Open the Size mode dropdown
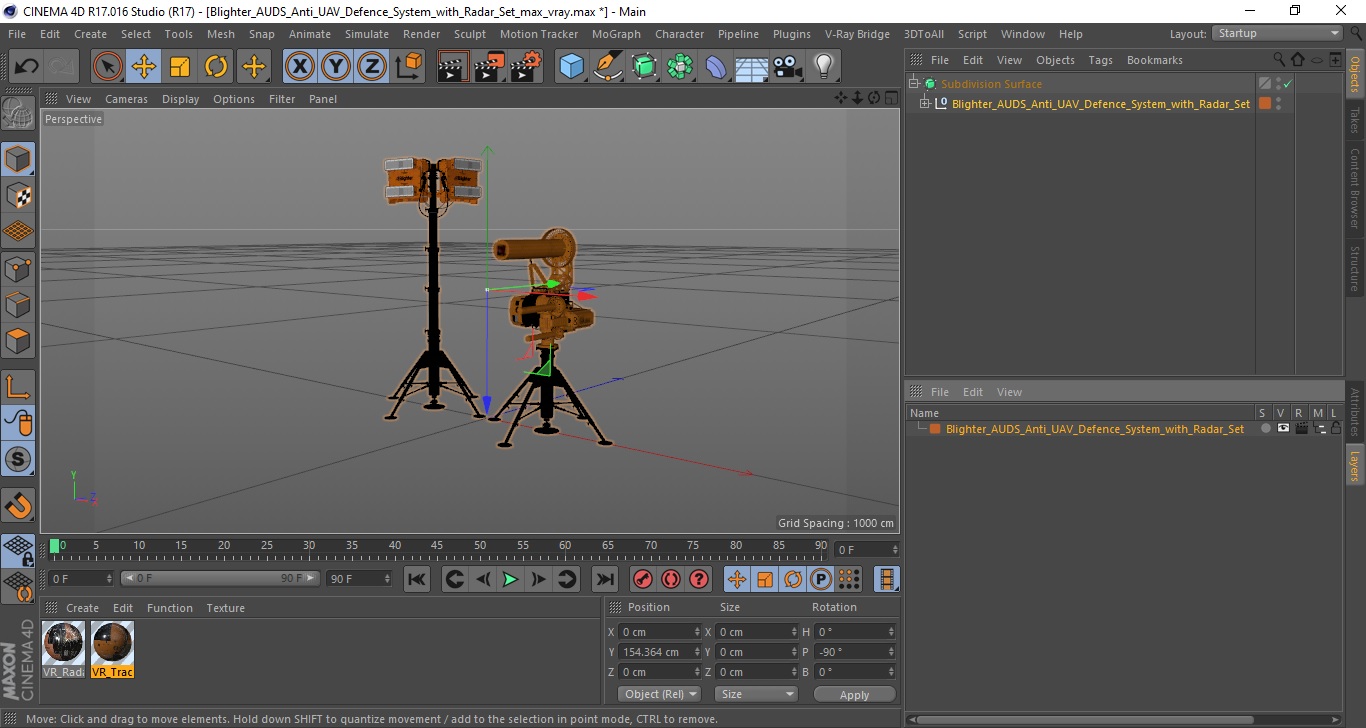The width and height of the screenshot is (1366, 728). (x=756, y=694)
